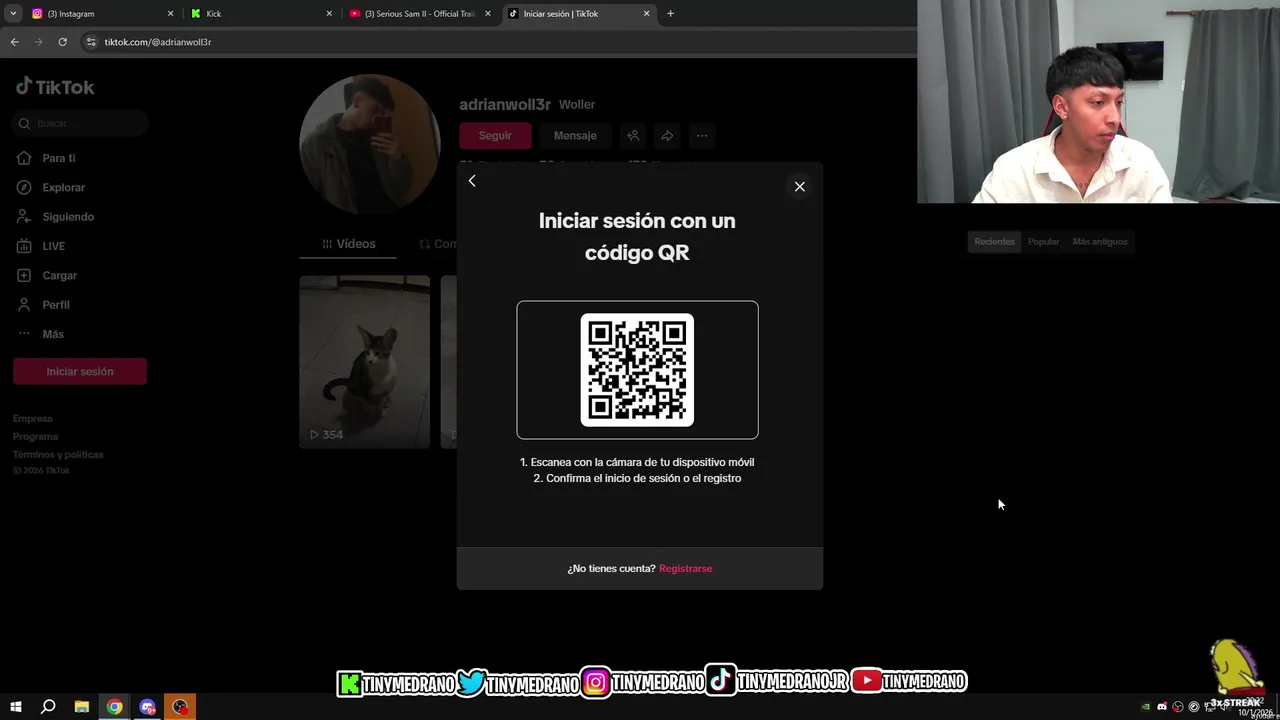
Task: Click the browser back arrow
Action: click(x=14, y=42)
